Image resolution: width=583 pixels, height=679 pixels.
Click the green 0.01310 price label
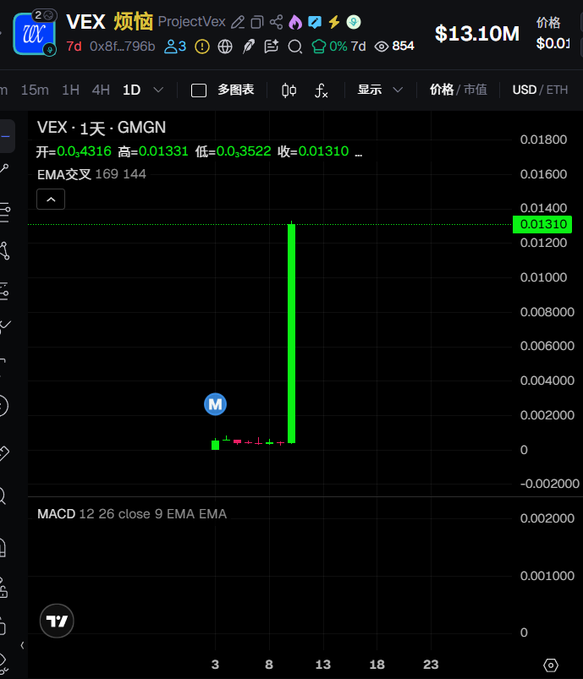point(542,224)
